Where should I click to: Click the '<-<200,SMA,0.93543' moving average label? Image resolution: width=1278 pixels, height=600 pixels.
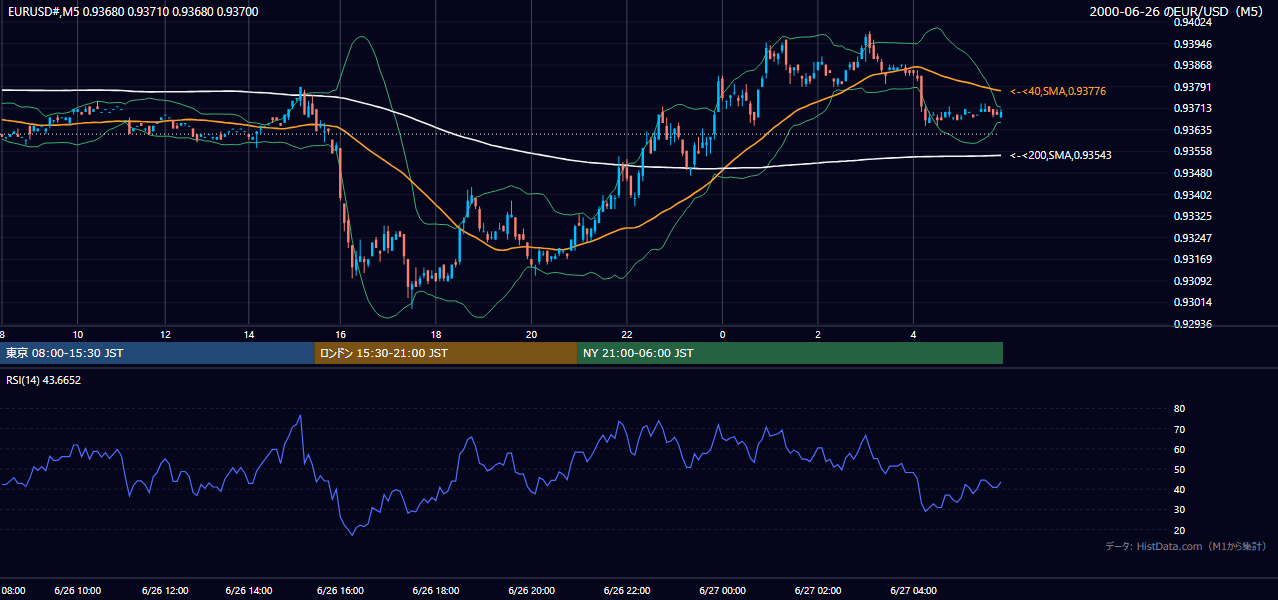coord(1061,155)
